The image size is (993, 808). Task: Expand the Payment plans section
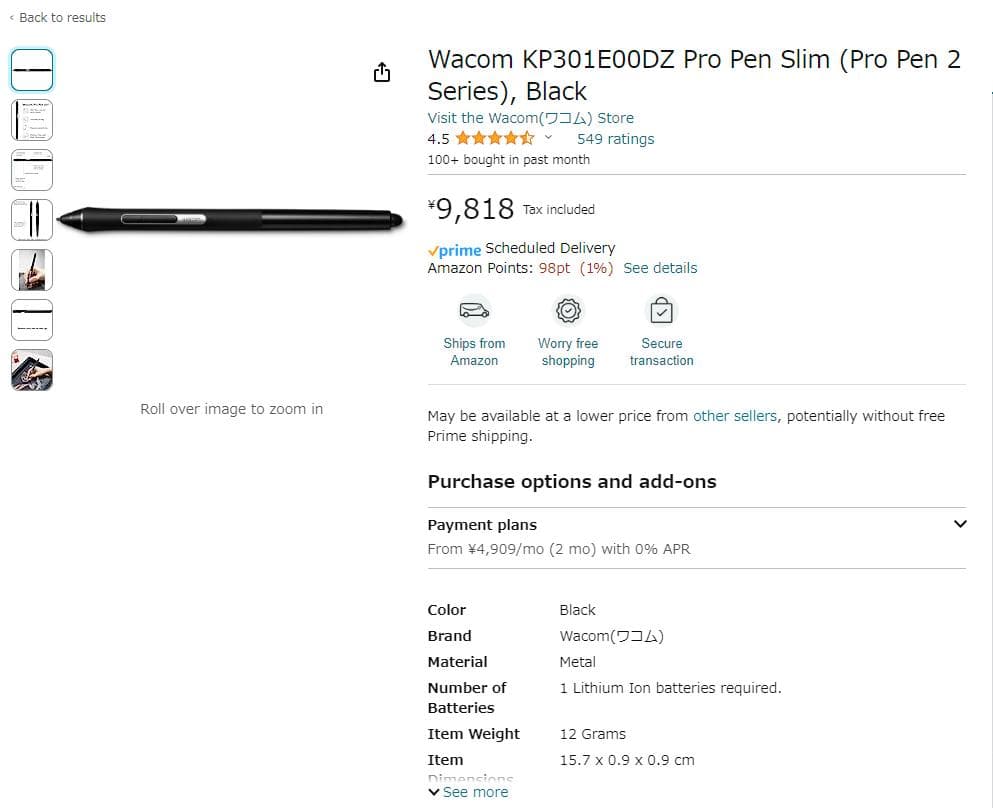click(x=960, y=524)
